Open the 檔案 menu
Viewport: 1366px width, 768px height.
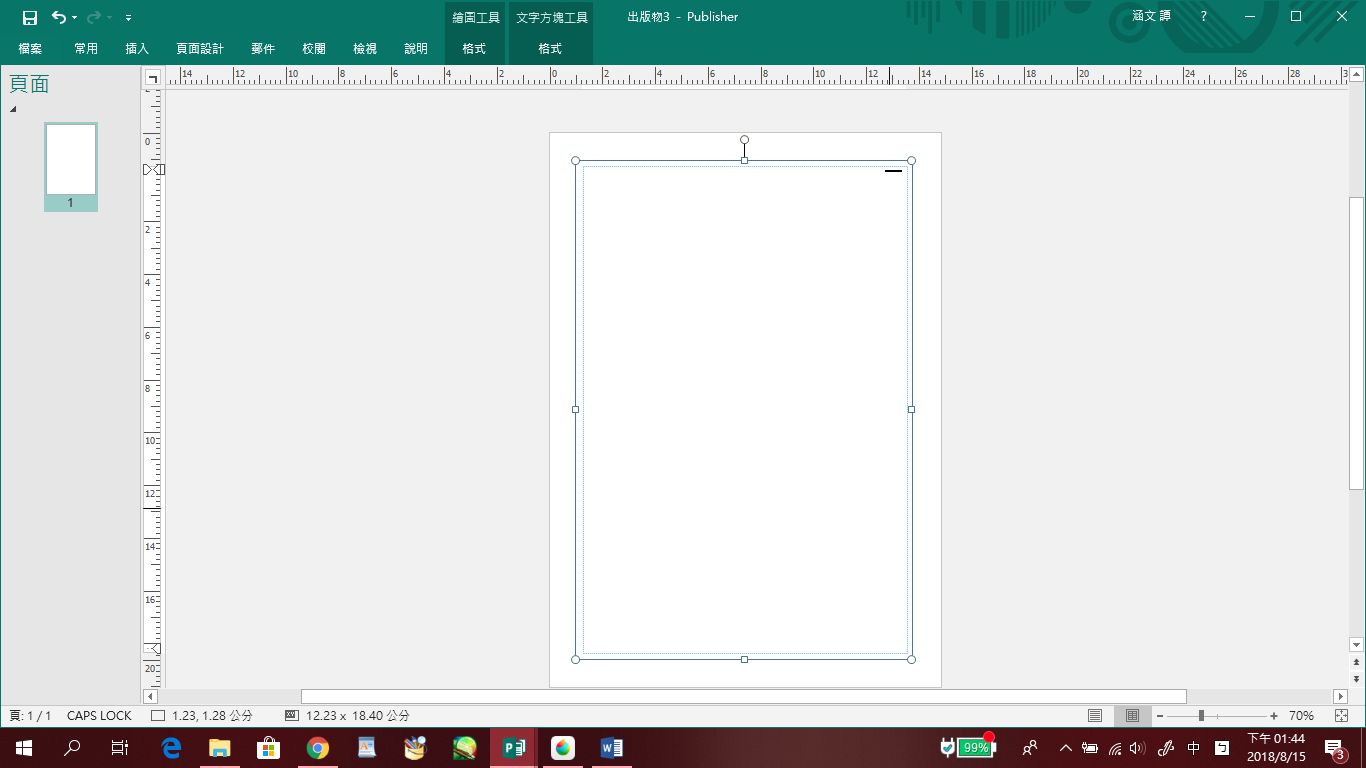point(30,48)
